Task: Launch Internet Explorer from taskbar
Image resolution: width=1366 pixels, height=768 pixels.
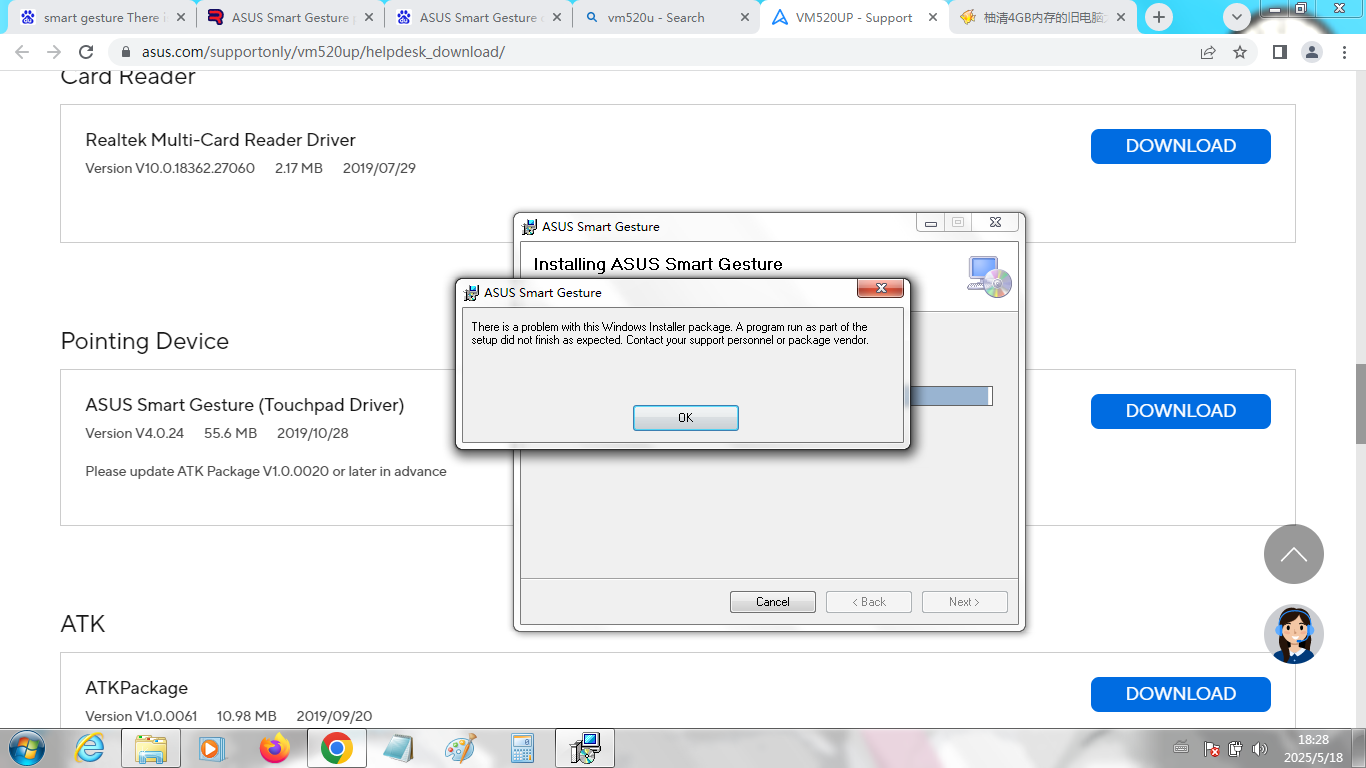Action: (89, 748)
